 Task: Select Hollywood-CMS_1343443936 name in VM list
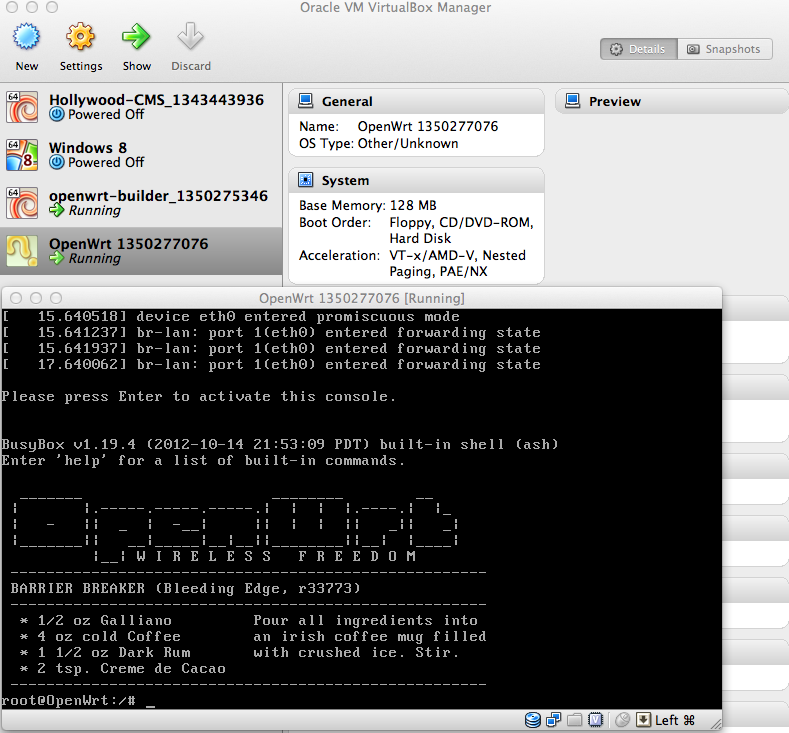point(156,100)
